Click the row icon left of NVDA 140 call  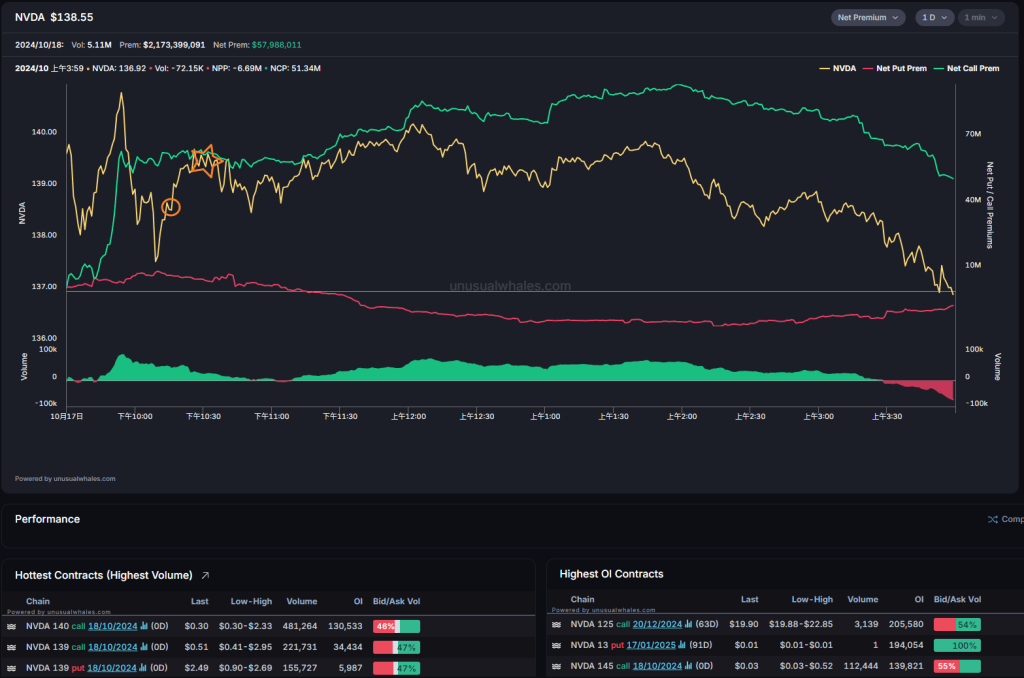coord(11,626)
